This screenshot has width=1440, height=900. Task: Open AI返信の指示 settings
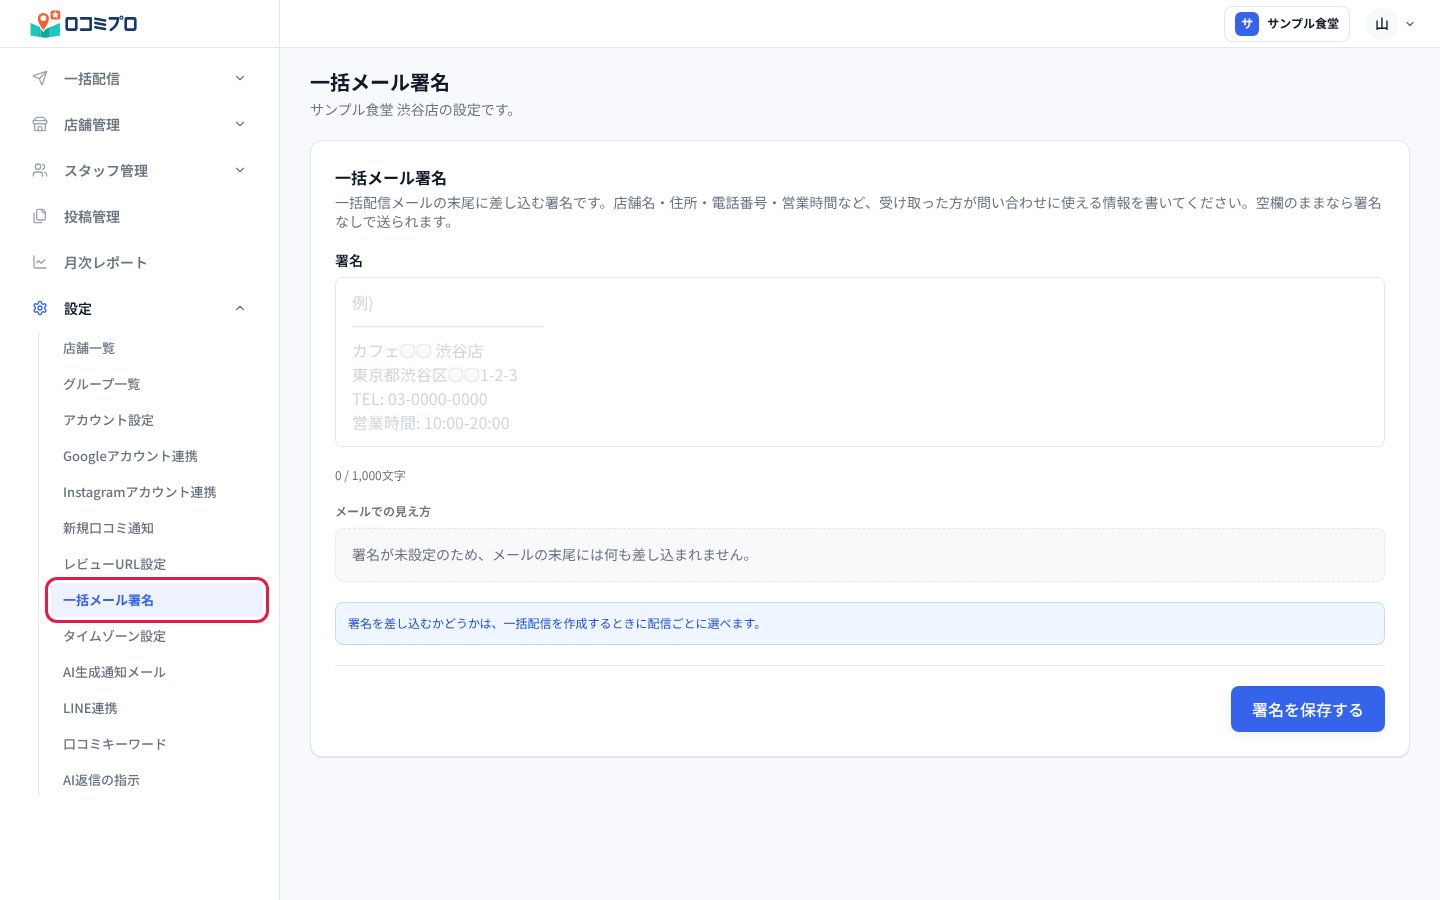101,780
